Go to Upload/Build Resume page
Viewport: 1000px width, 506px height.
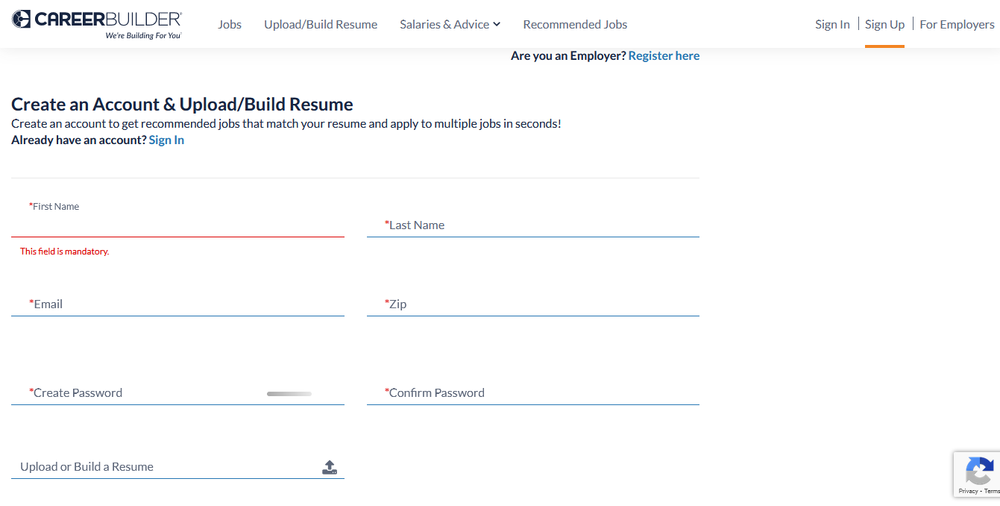point(321,24)
